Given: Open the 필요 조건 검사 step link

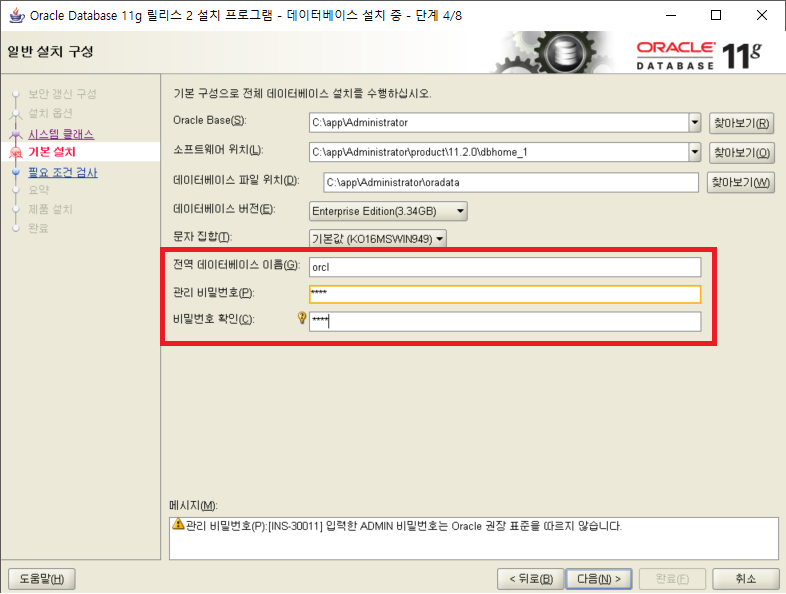Looking at the screenshot, I should coord(63,172).
